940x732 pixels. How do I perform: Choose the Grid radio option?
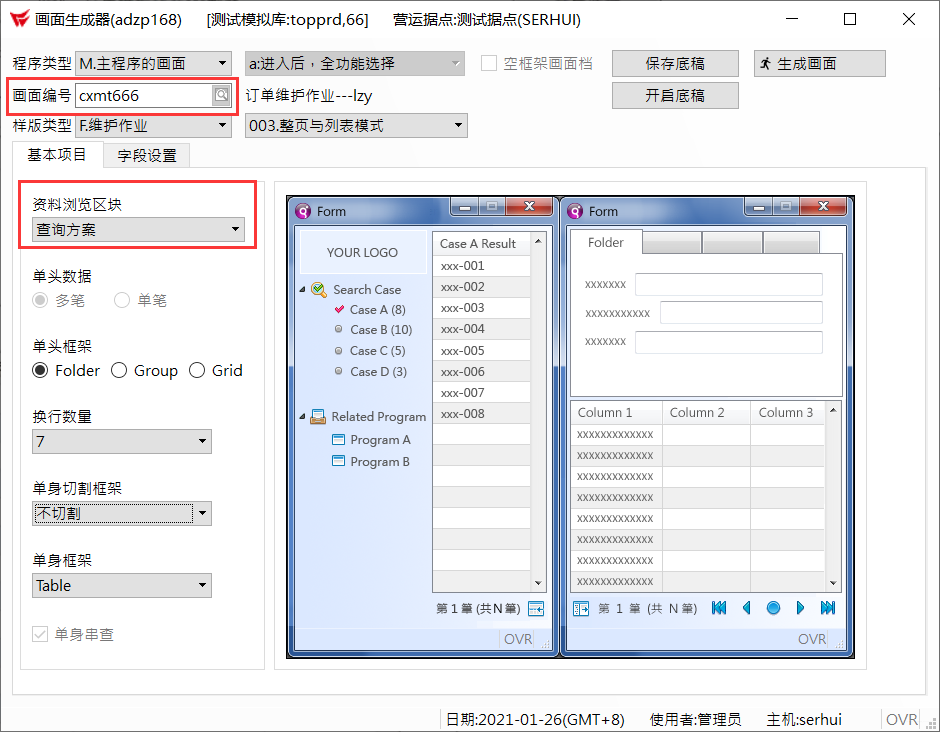(197, 370)
